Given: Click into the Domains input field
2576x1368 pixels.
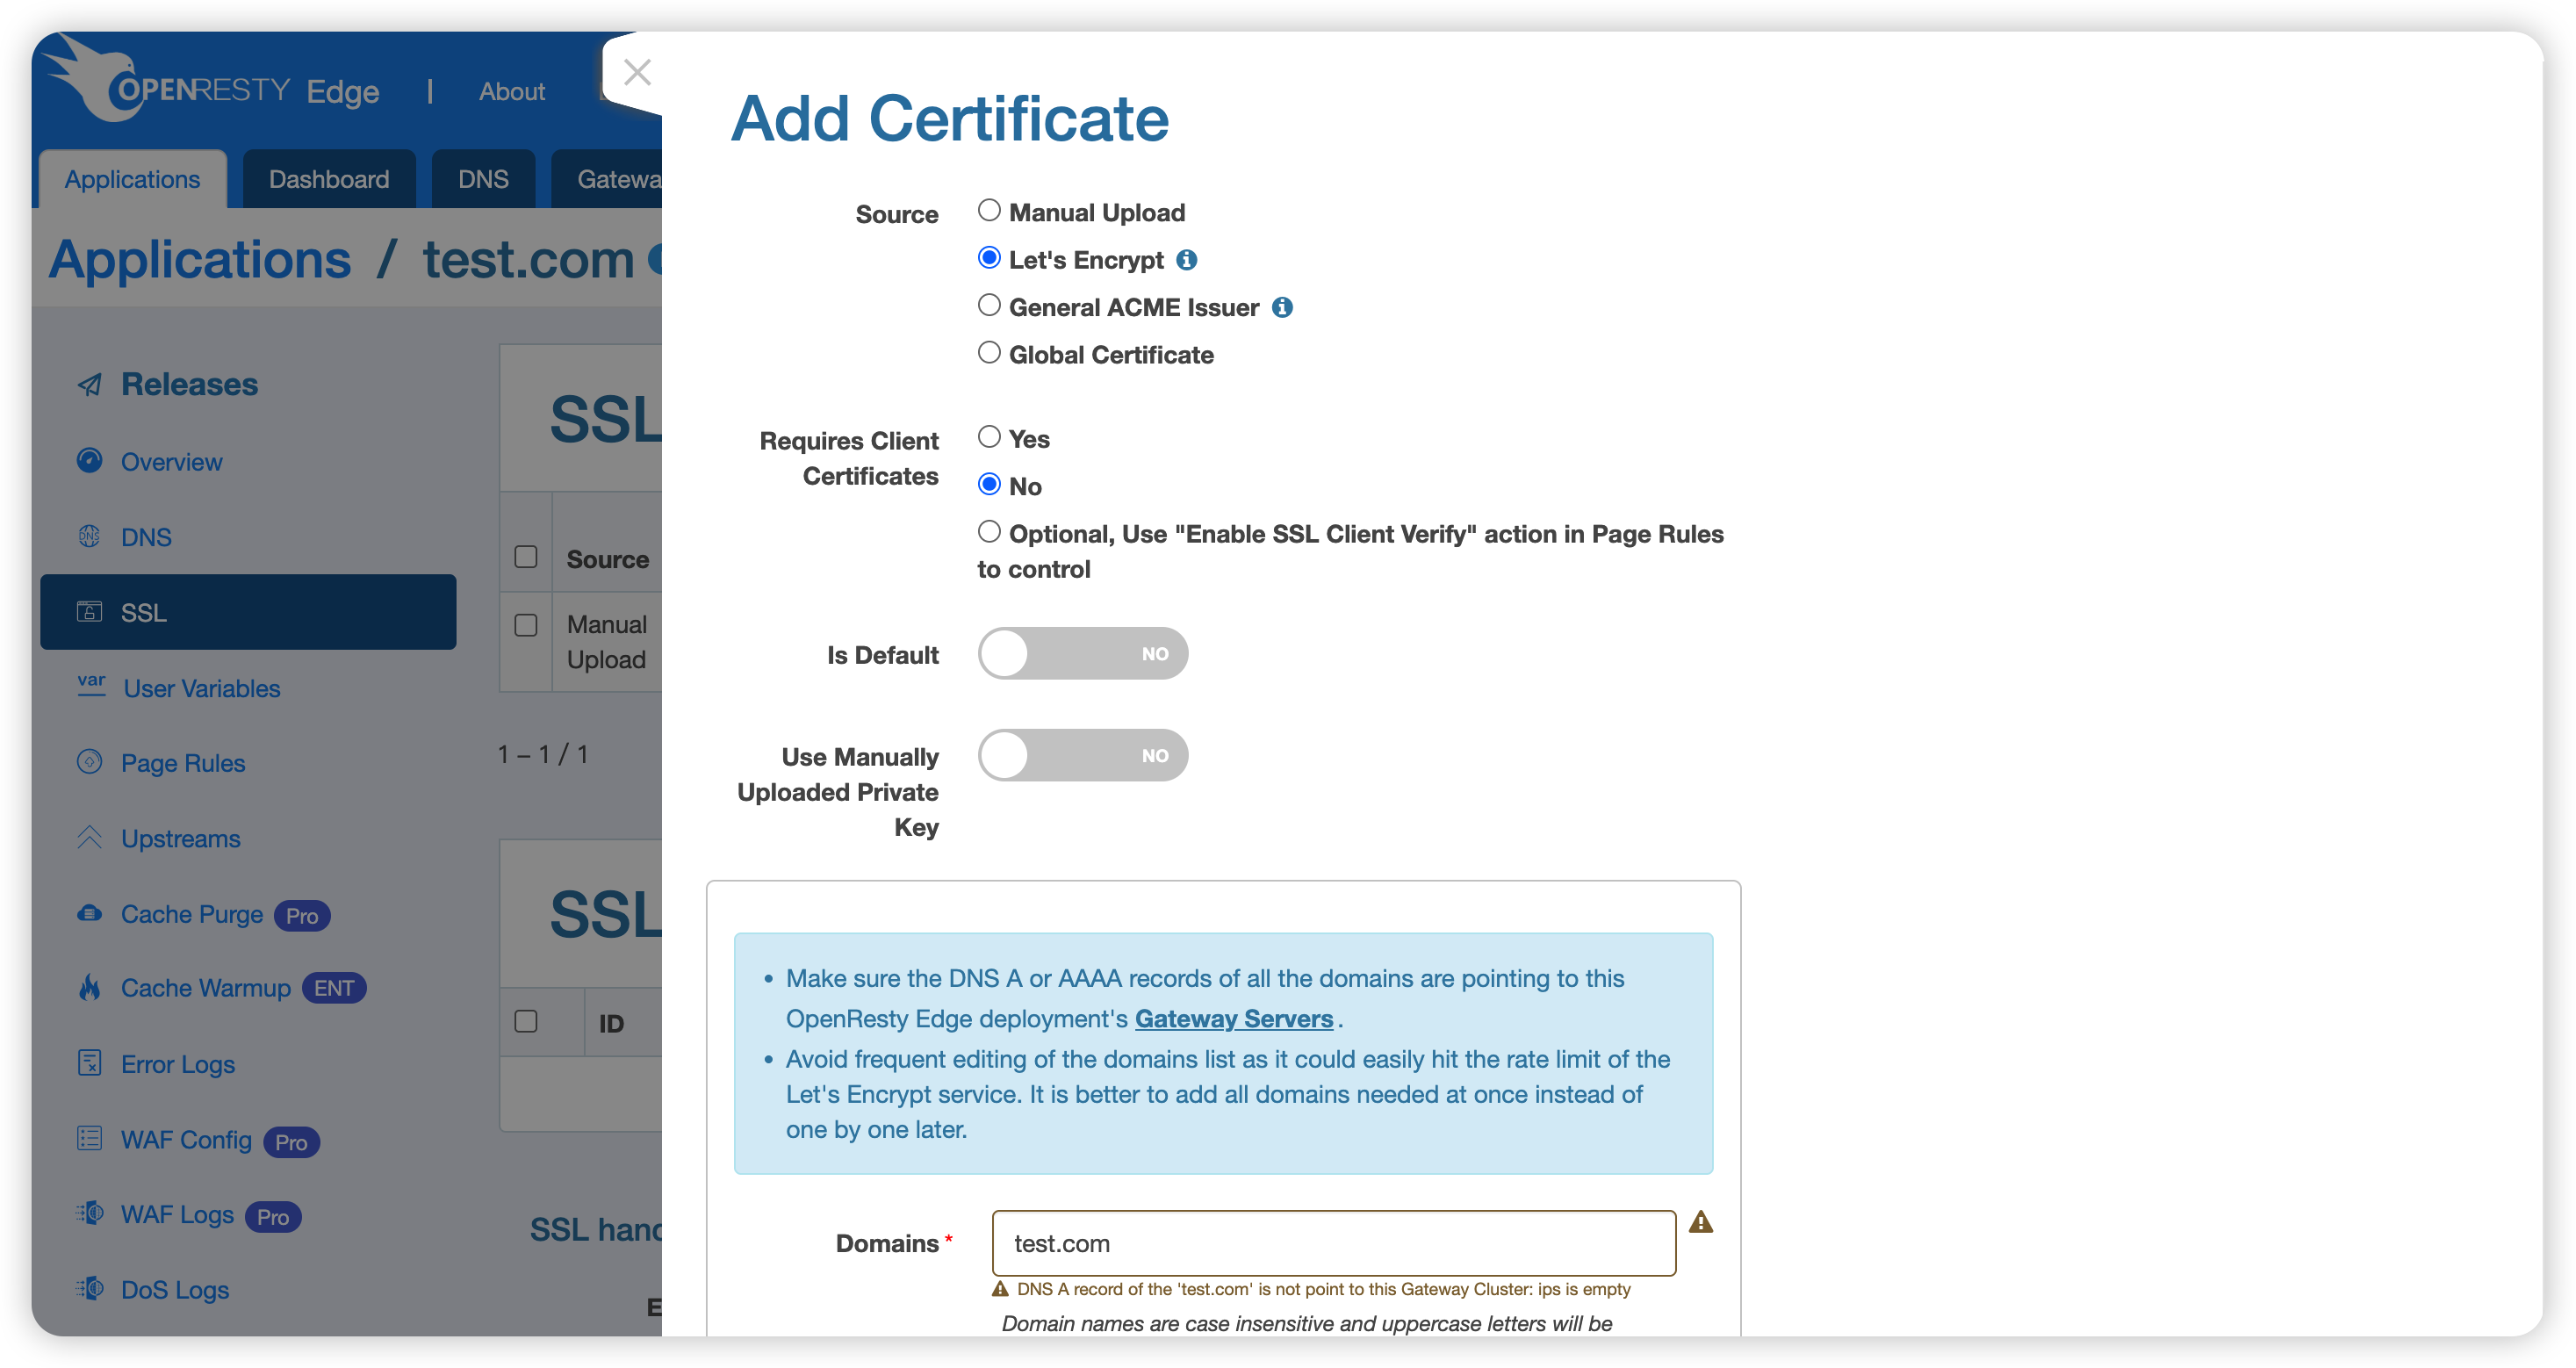Looking at the screenshot, I should click(x=1333, y=1243).
